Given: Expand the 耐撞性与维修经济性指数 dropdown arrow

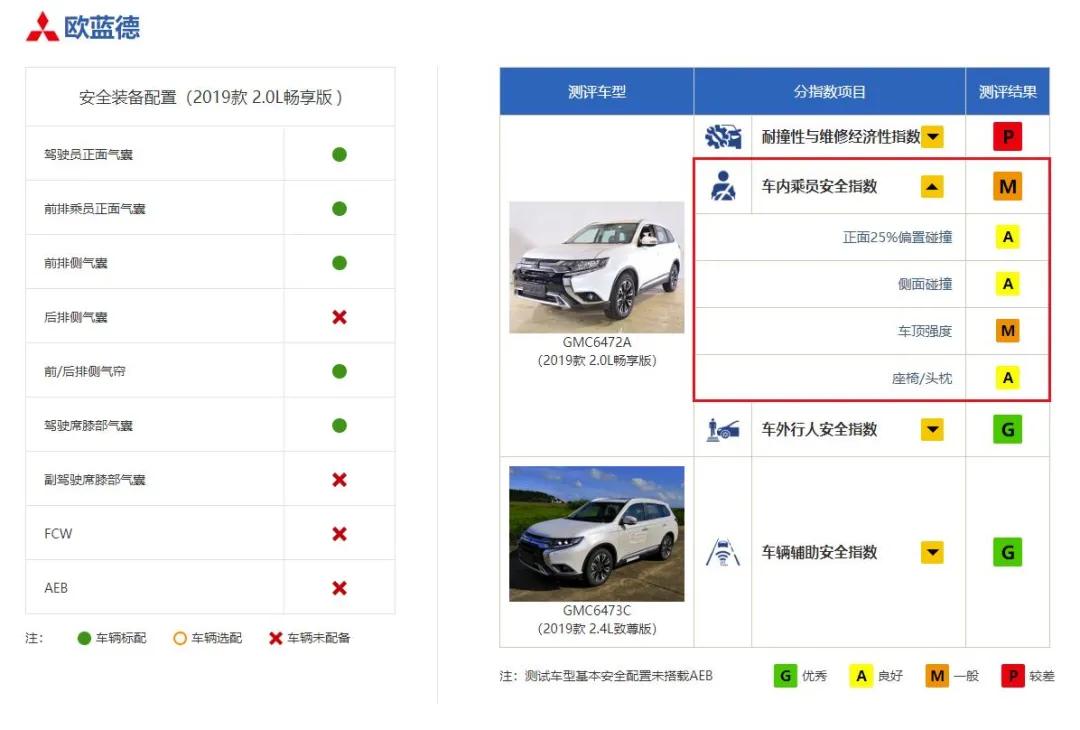Looking at the screenshot, I should [932, 136].
